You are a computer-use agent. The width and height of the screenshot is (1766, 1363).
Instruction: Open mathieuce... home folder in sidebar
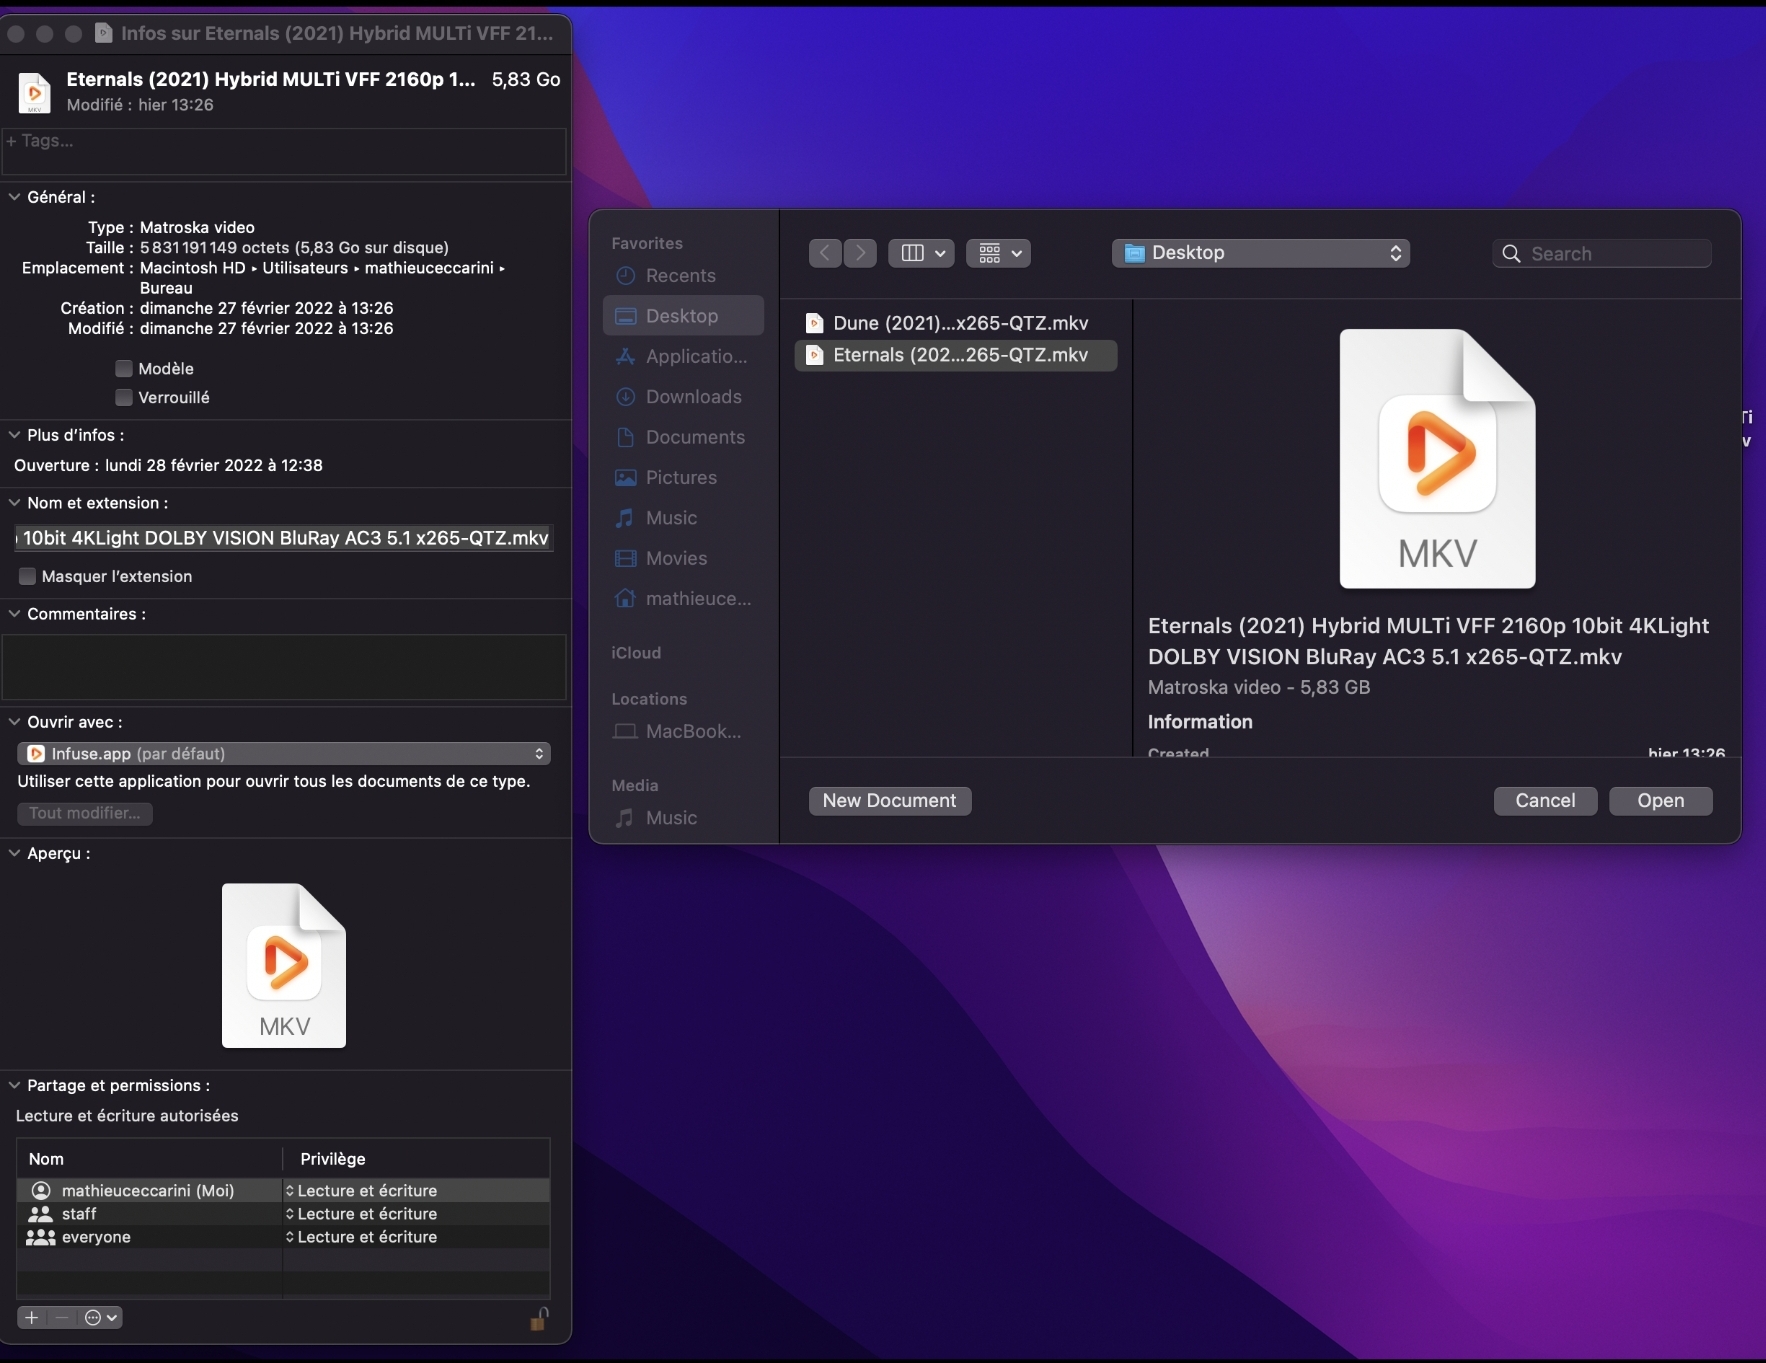point(683,599)
